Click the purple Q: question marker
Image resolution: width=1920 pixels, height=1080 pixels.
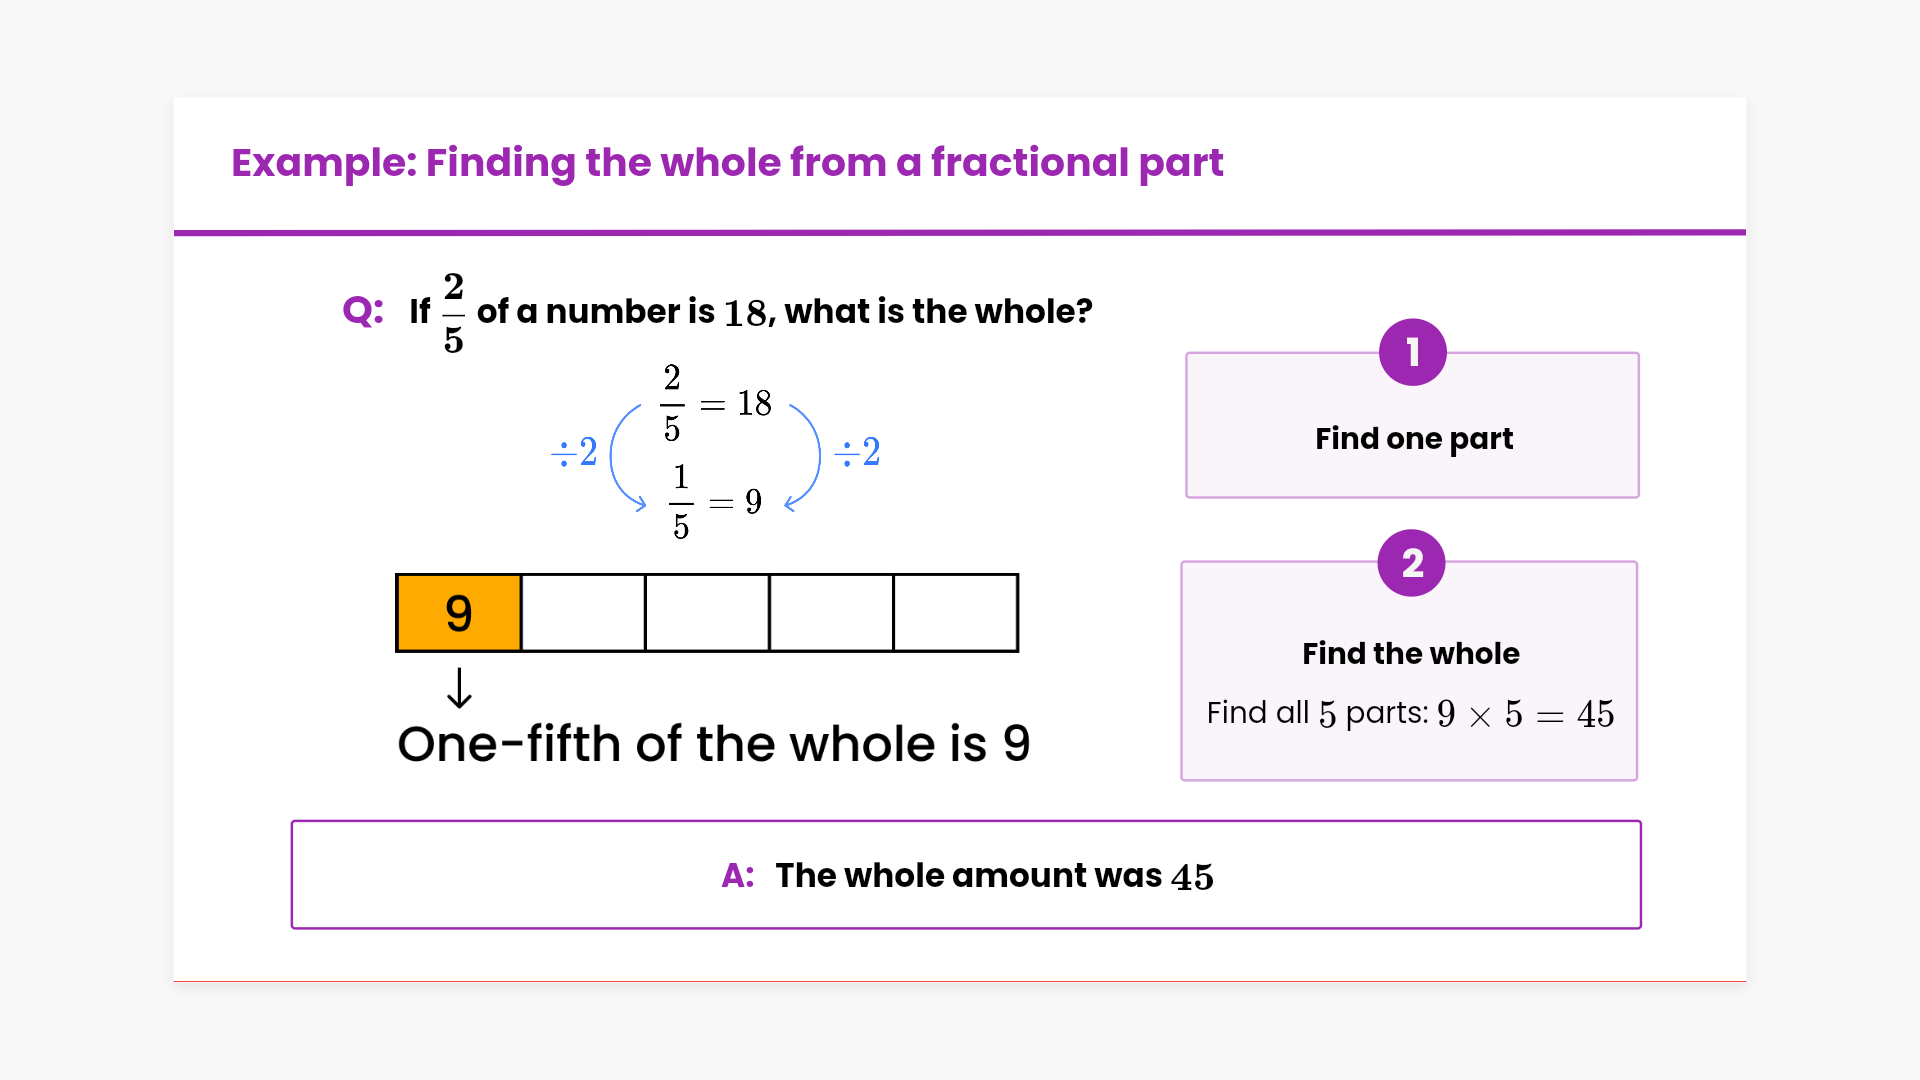click(x=363, y=311)
